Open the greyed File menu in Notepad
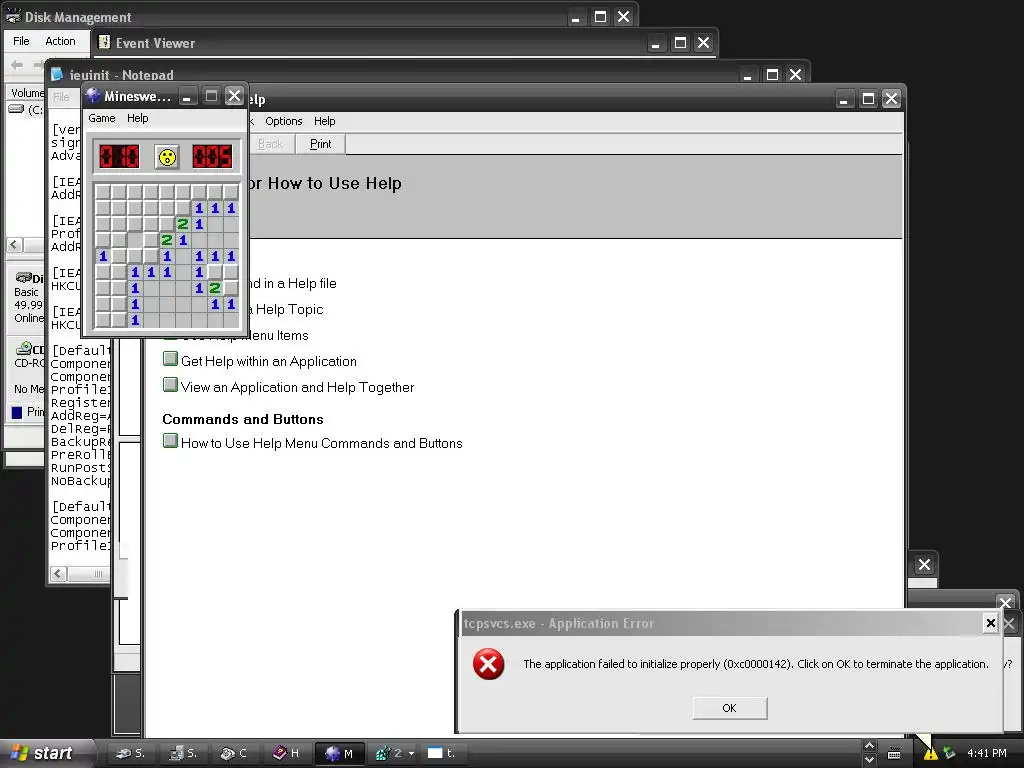This screenshot has width=1024, height=768. pos(61,97)
